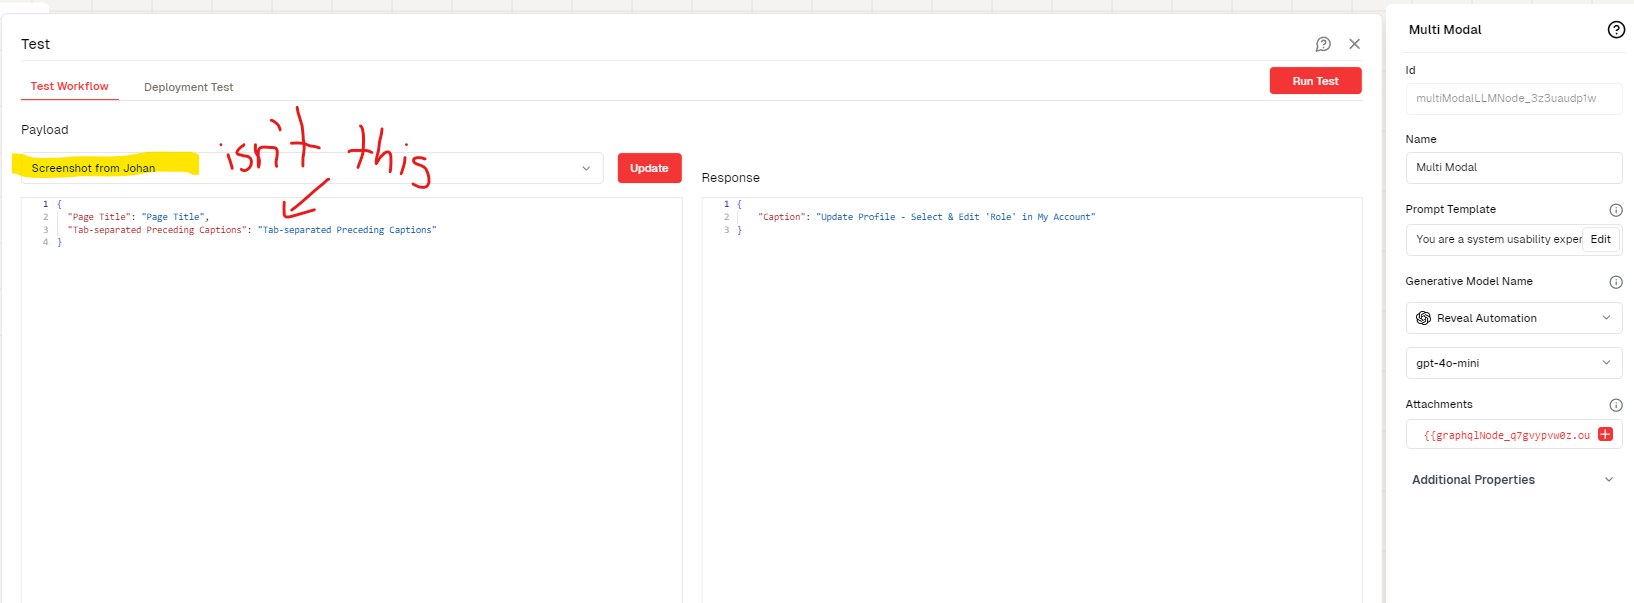
Task: Click the red plus icon in Attachments
Action: (1605, 434)
